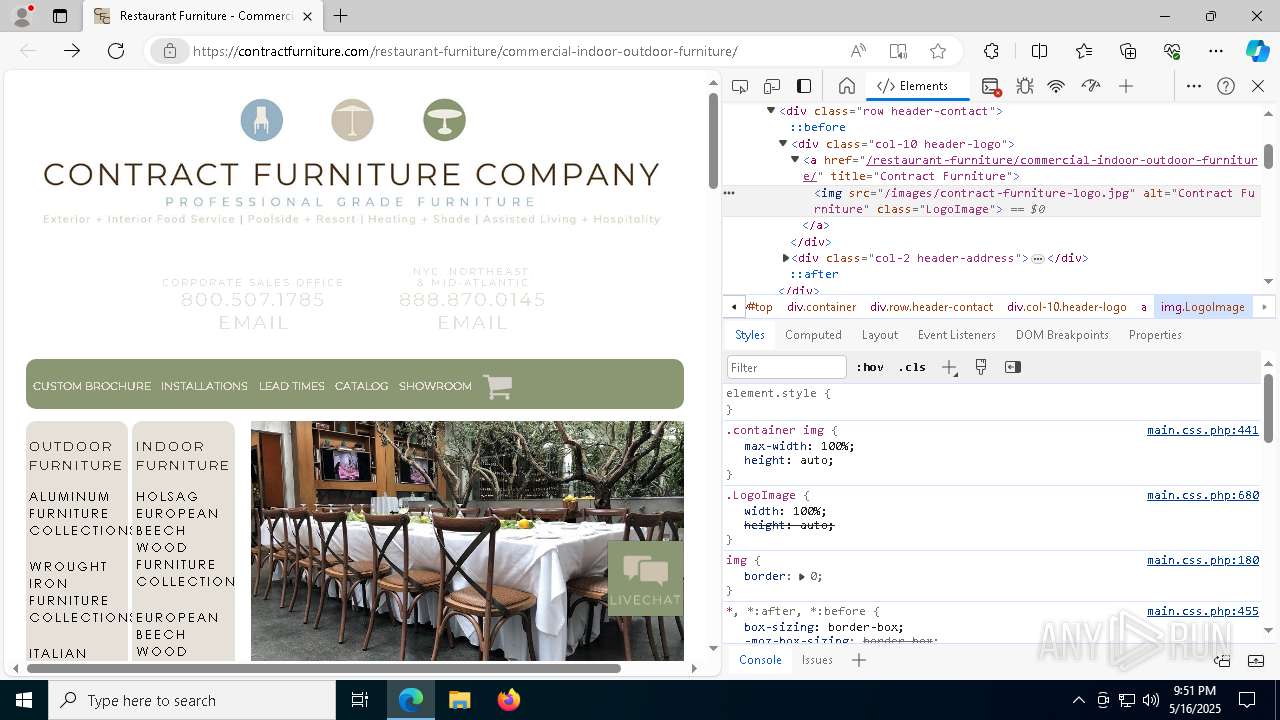Open the Favorites list icon
This screenshot has width=1280, height=720.
coord(1084,51)
